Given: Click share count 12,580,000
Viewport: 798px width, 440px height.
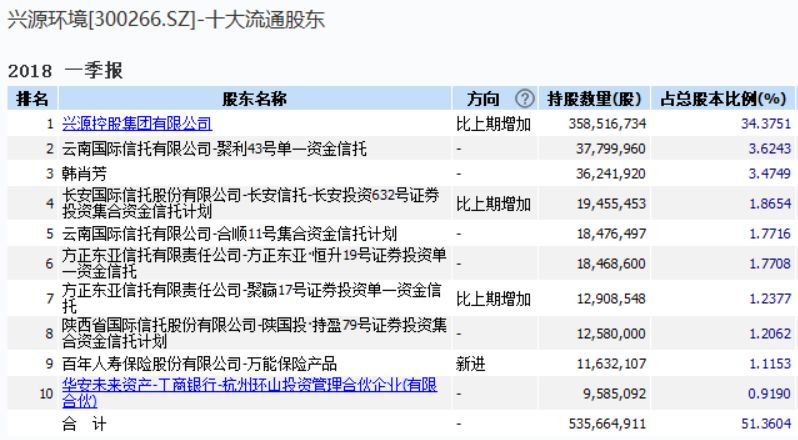Looking at the screenshot, I should (x=611, y=333).
